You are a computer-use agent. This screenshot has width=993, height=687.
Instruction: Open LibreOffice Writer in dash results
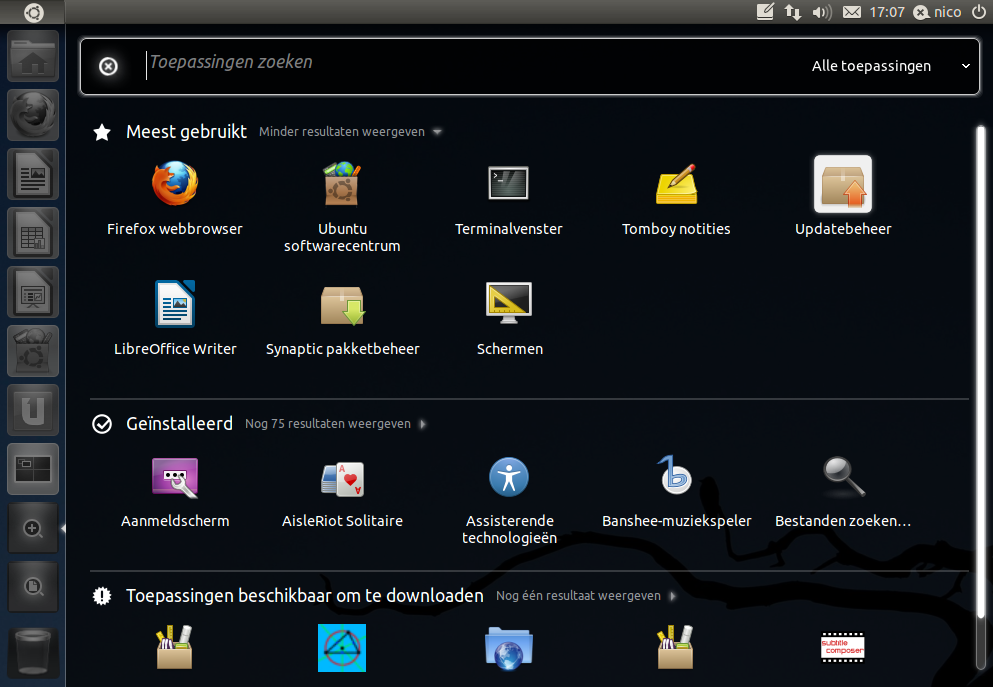pyautogui.click(x=175, y=303)
